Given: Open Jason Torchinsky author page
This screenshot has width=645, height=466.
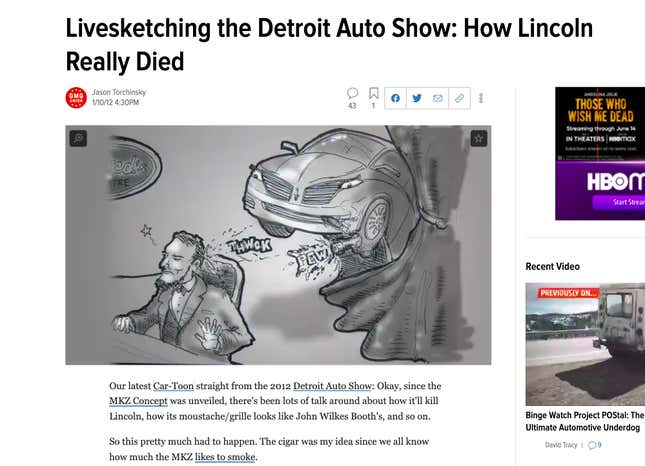Looking at the screenshot, I should pyautogui.click(x=119, y=92).
